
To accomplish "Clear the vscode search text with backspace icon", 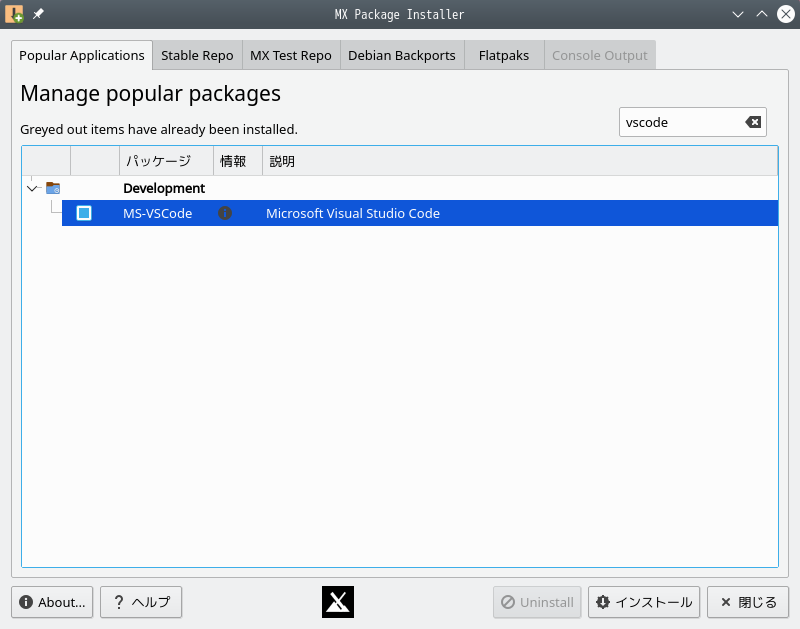I will (753, 122).
